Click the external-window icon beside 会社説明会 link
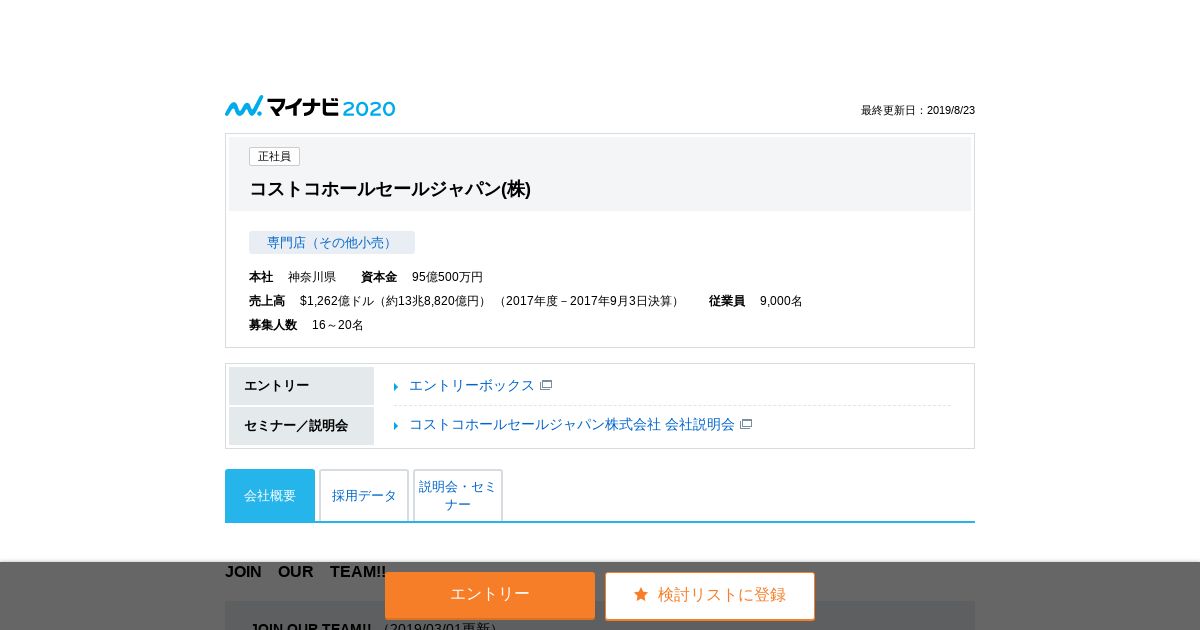The width and height of the screenshot is (1200, 630). 746,424
